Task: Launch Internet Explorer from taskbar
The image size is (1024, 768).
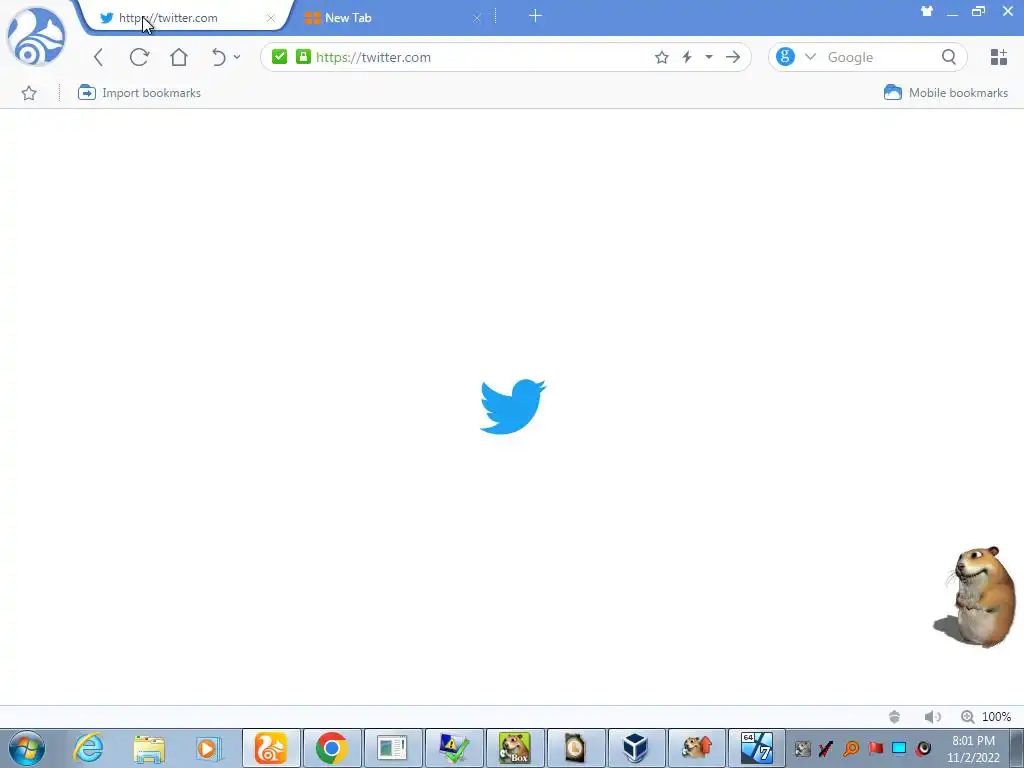Action: point(88,748)
